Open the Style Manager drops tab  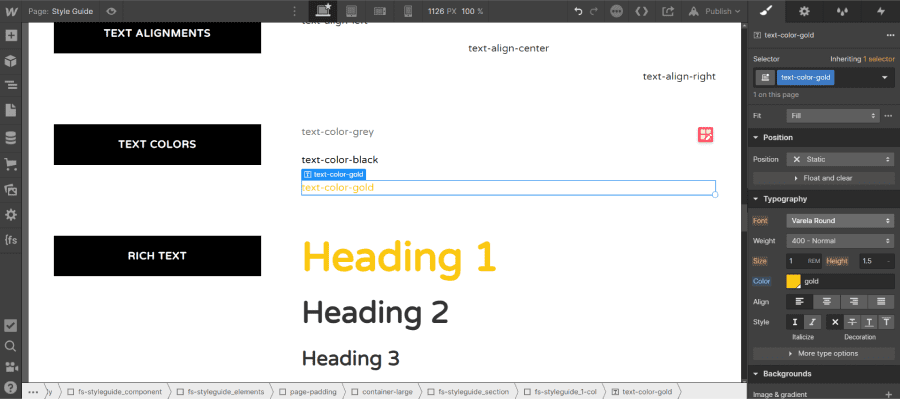843,11
